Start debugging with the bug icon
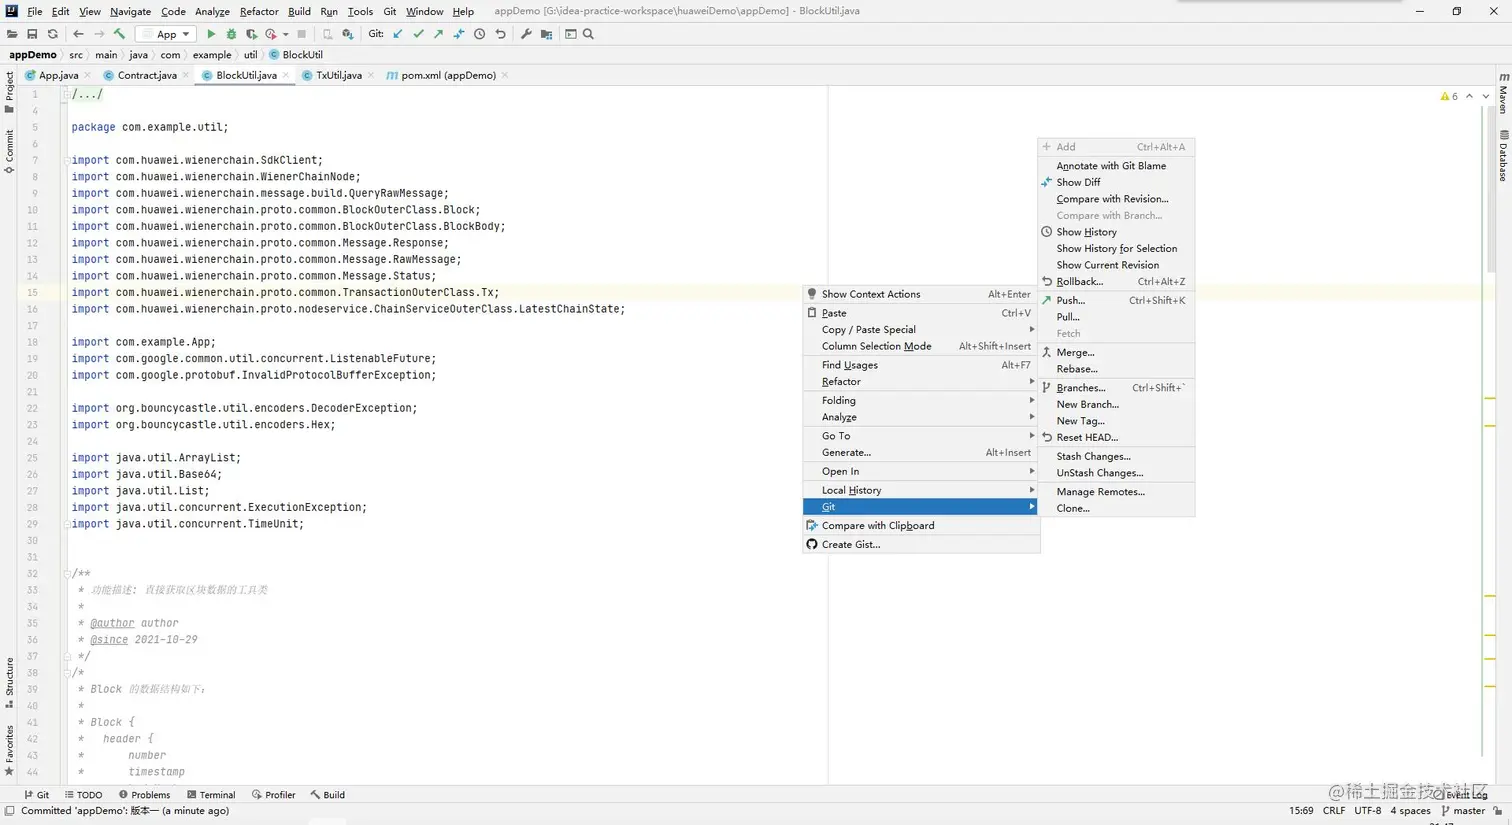The height and width of the screenshot is (825, 1512). [x=231, y=34]
